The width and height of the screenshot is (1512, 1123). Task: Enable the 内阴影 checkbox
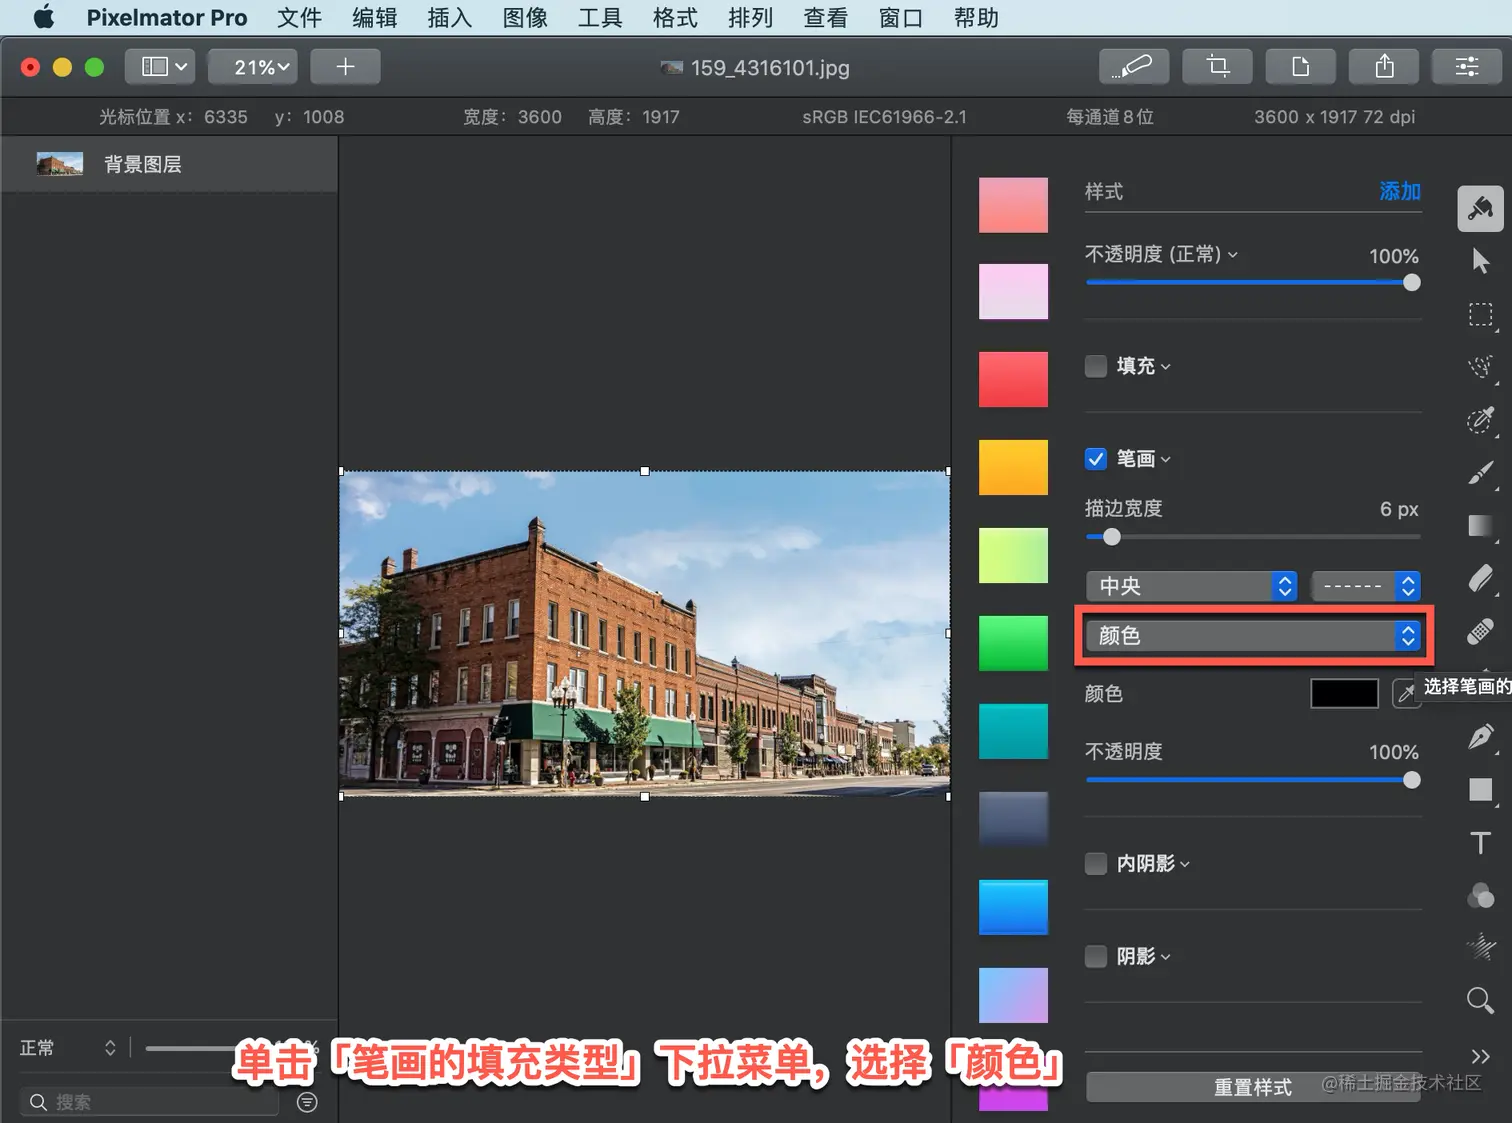coord(1096,863)
